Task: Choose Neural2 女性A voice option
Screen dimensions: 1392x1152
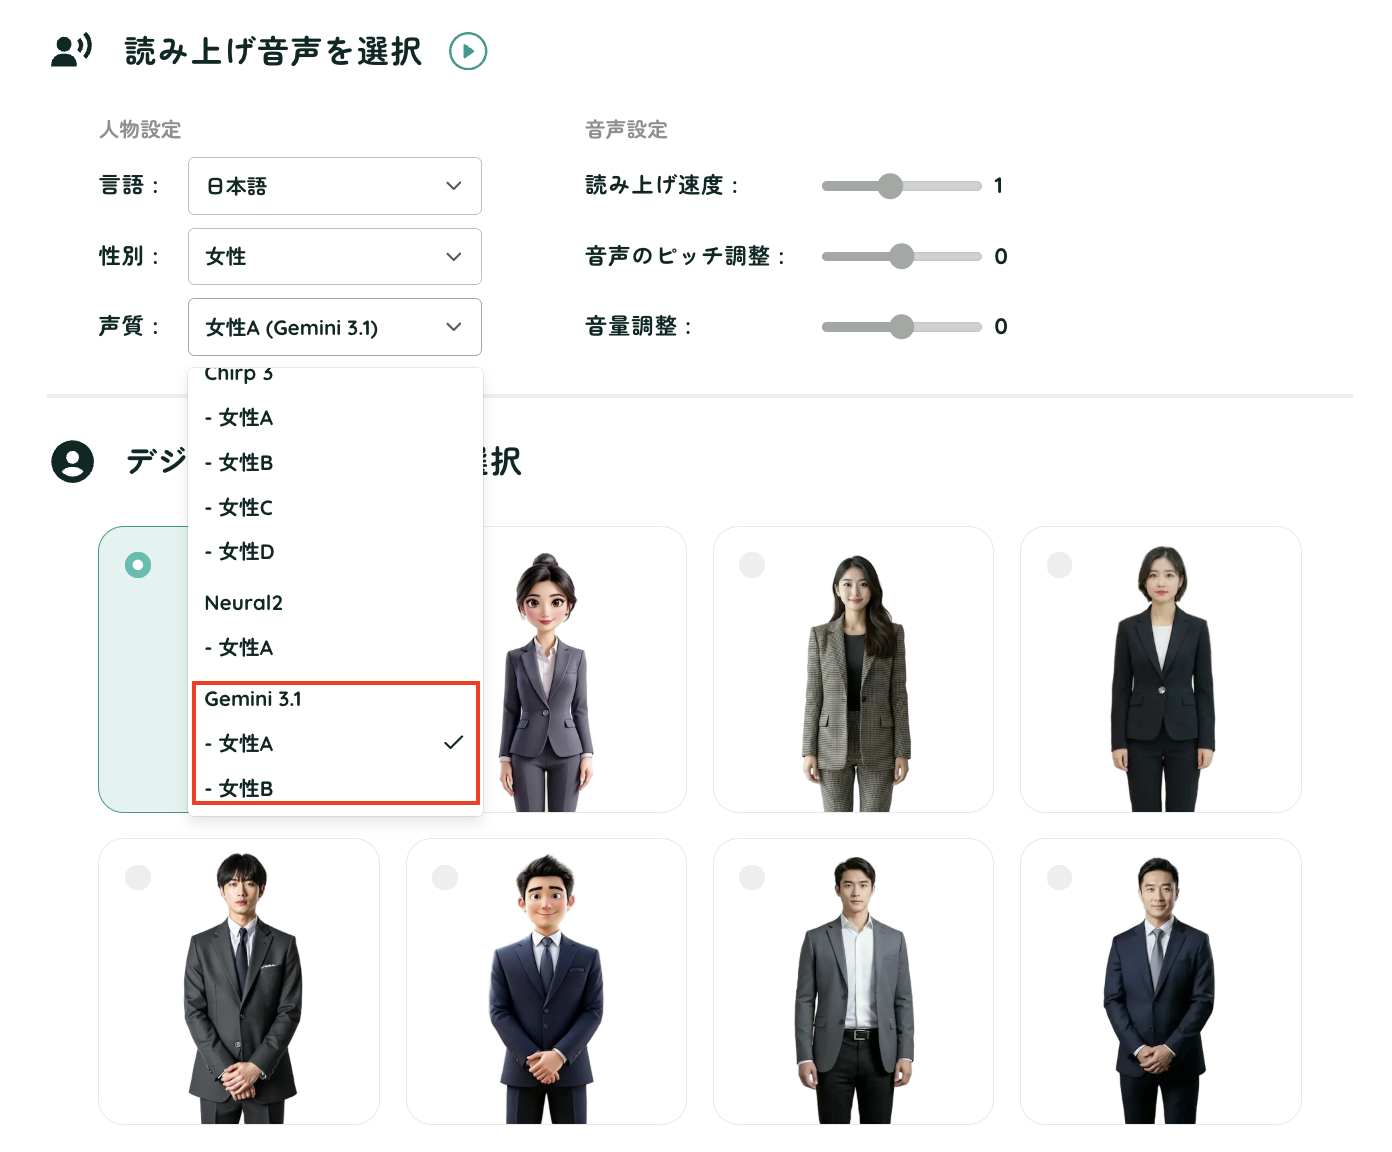Action: pyautogui.click(x=335, y=648)
